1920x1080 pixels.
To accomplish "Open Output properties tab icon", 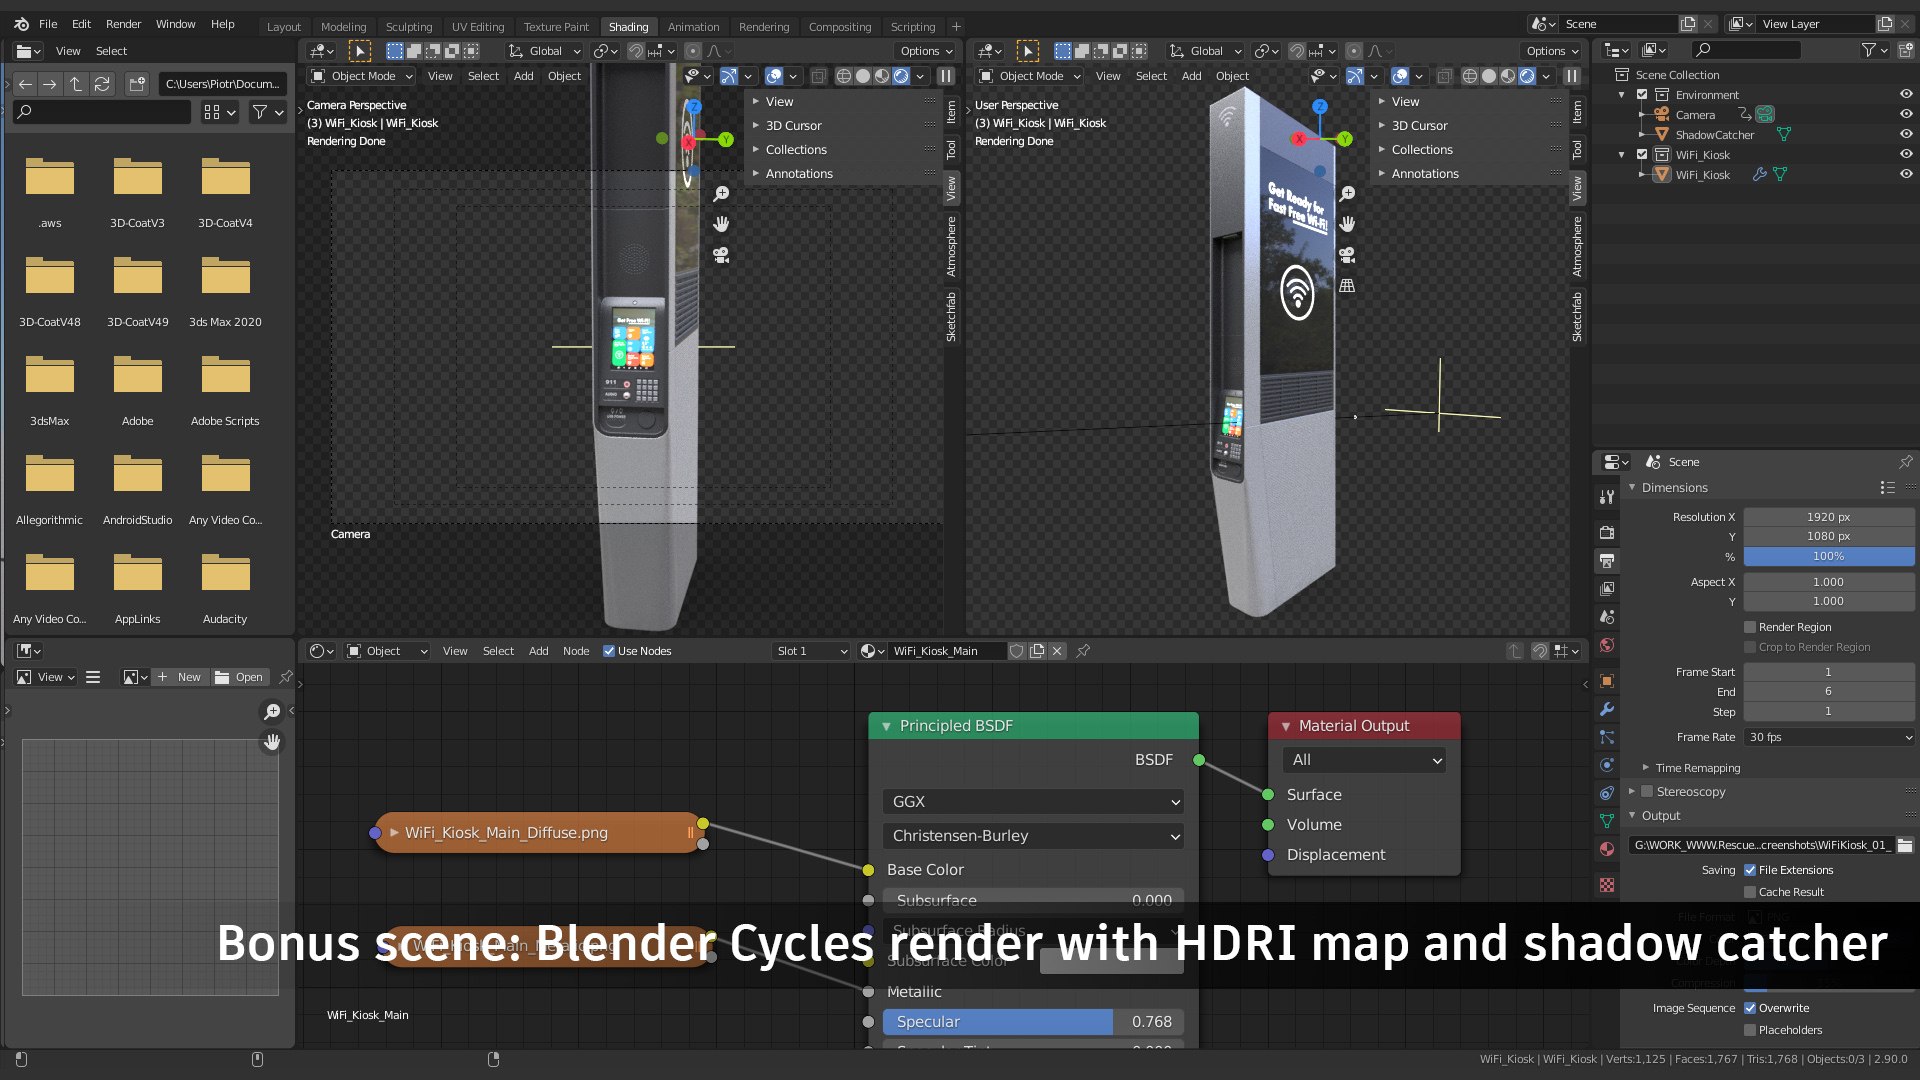I will [1607, 561].
